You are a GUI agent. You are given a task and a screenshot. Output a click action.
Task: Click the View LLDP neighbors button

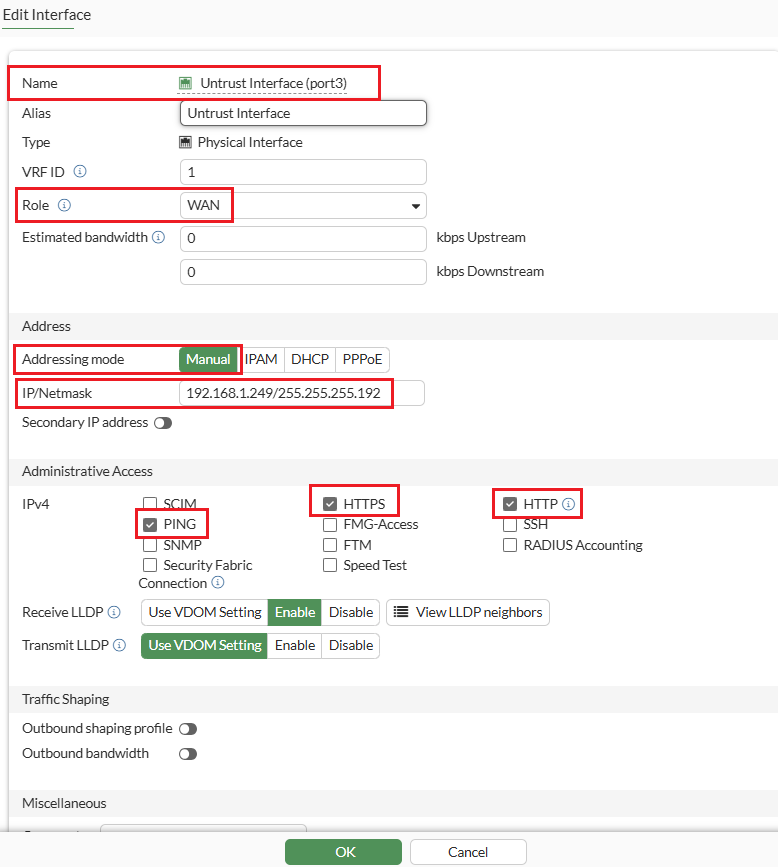pos(467,612)
